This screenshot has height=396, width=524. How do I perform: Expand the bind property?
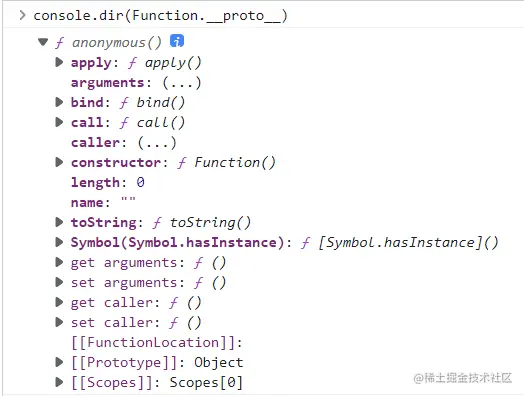click(59, 102)
